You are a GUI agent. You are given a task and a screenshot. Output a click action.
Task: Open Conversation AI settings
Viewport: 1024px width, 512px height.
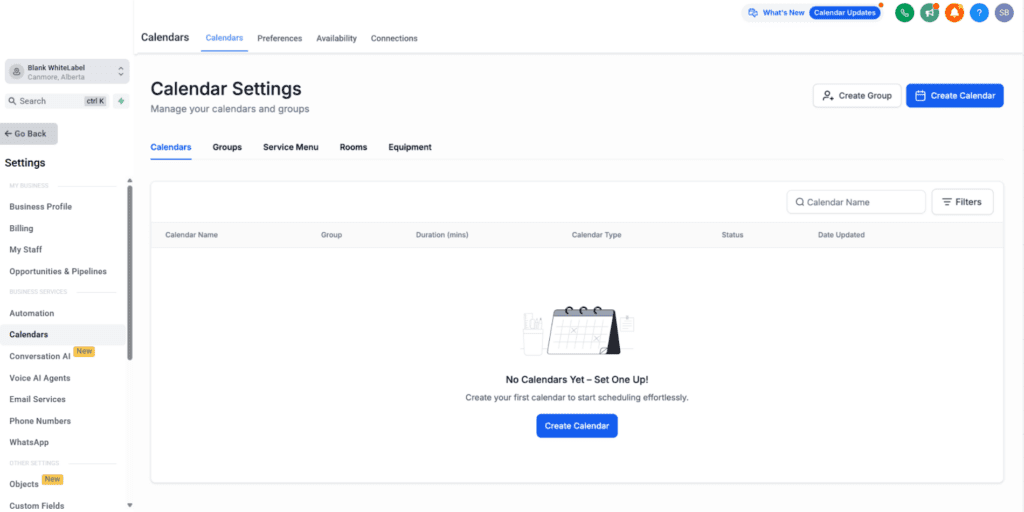(40, 357)
